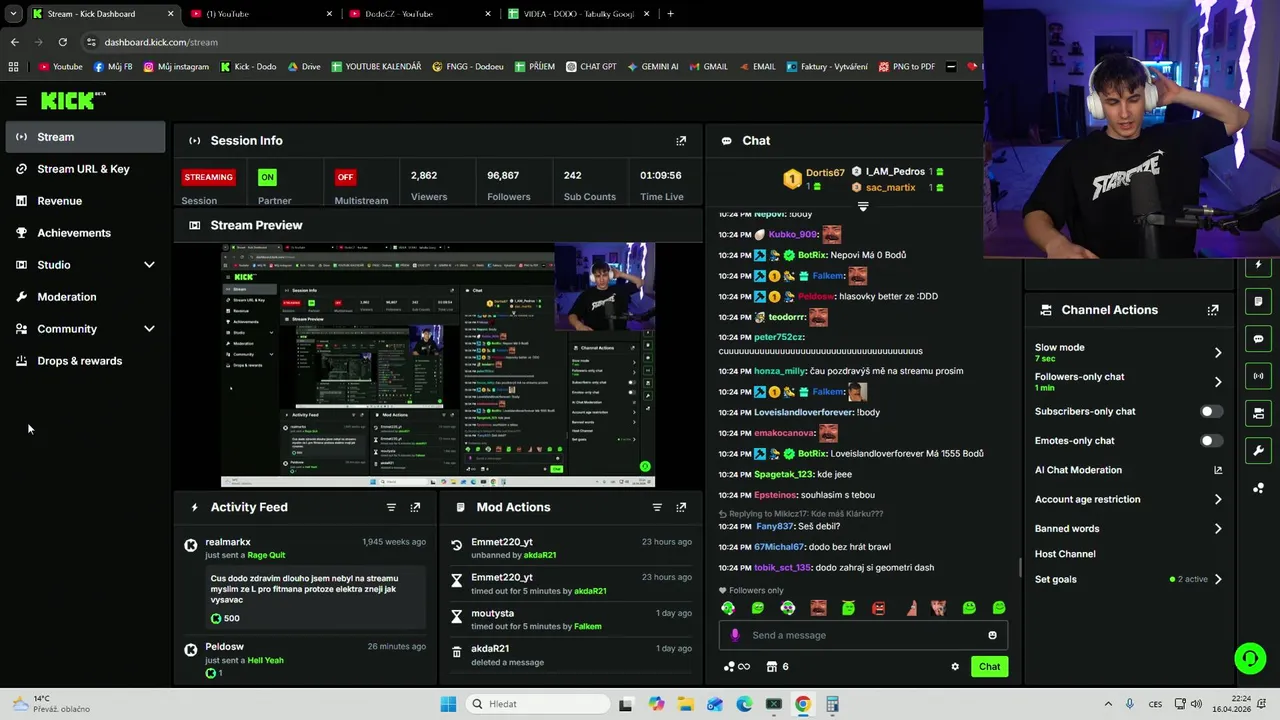Open AI Chat Moderation external link icon
Image resolution: width=1280 pixels, height=720 pixels.
point(1218,470)
